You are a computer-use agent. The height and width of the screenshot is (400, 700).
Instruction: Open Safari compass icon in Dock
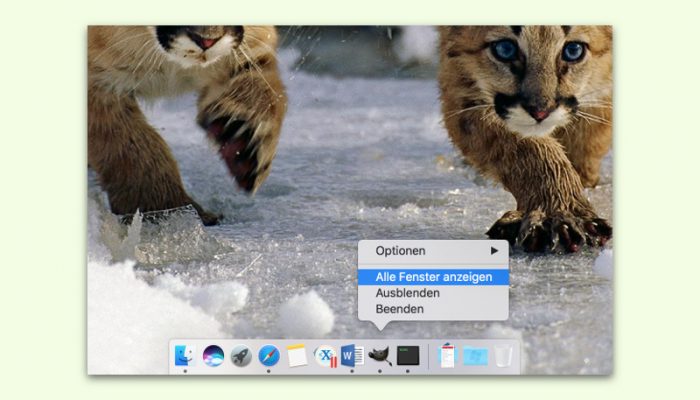pyautogui.click(x=269, y=356)
